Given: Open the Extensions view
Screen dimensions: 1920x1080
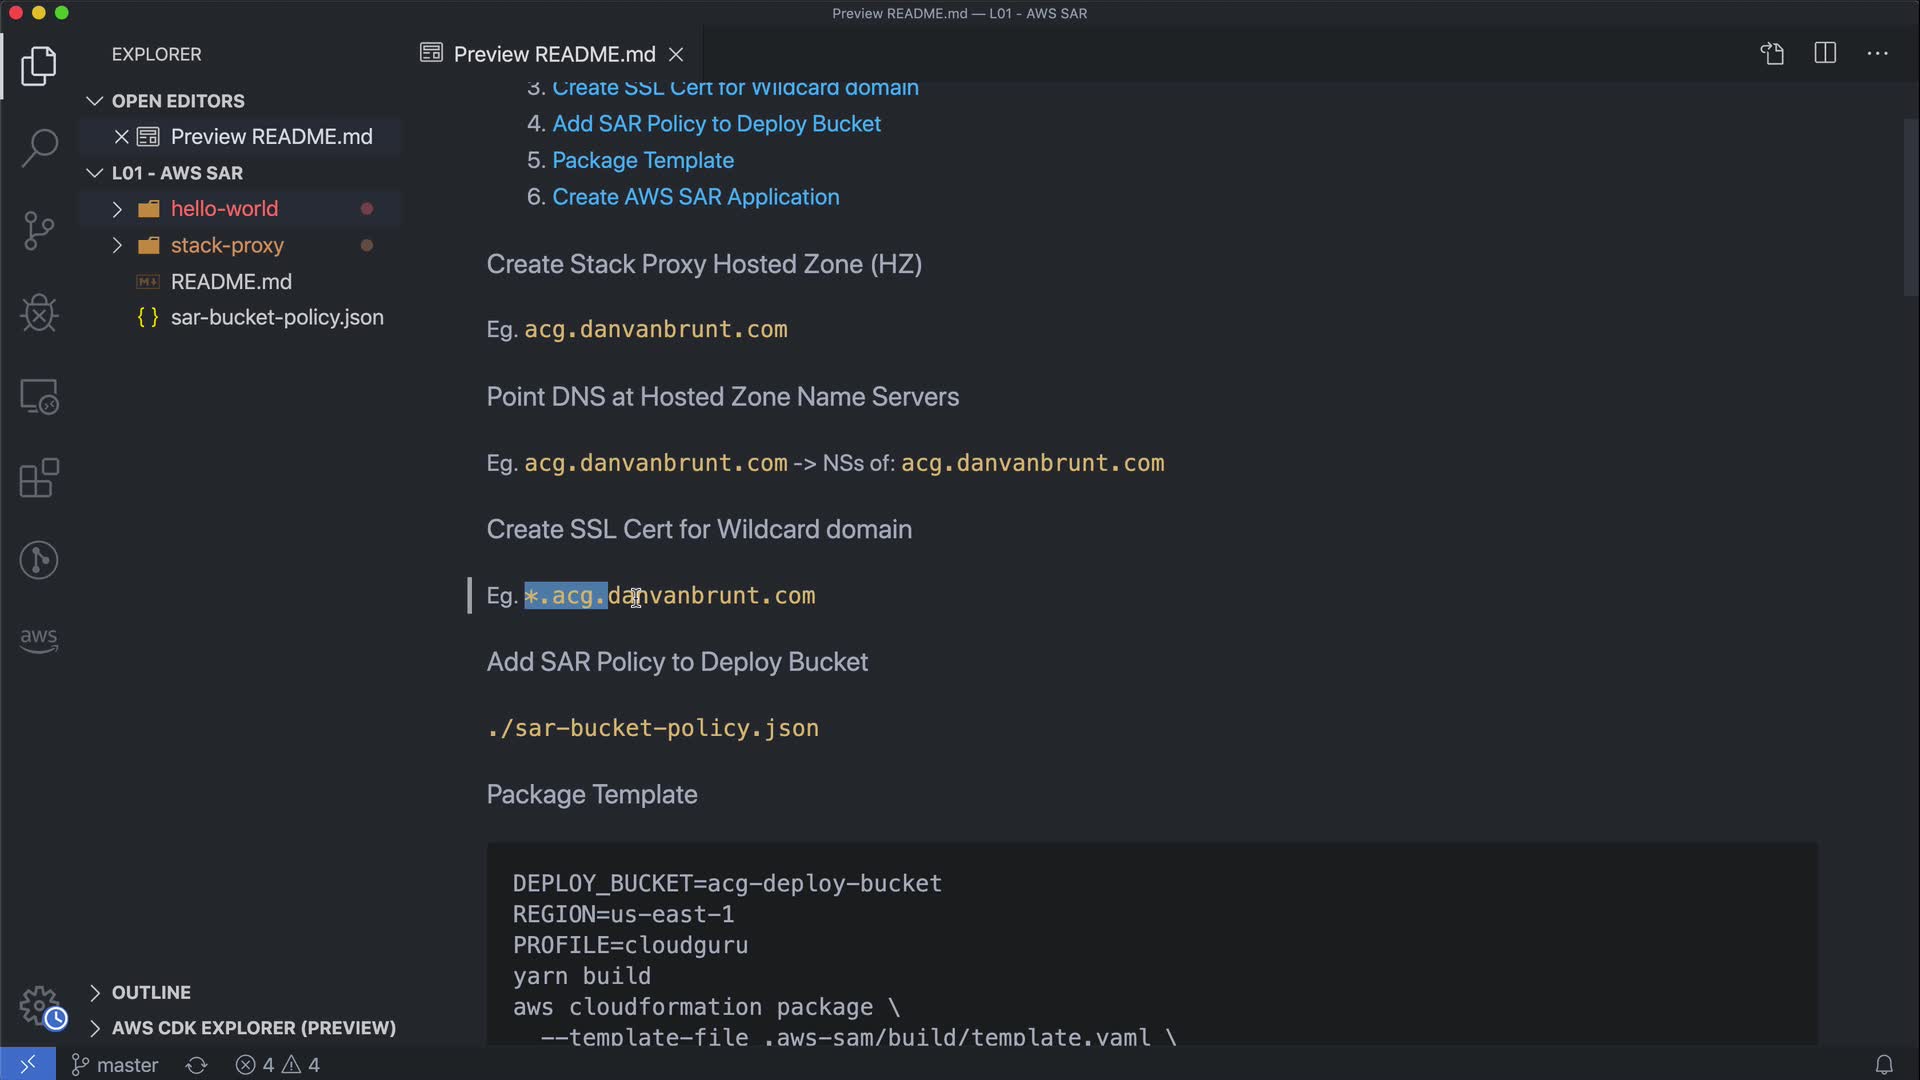Looking at the screenshot, I should point(39,478).
